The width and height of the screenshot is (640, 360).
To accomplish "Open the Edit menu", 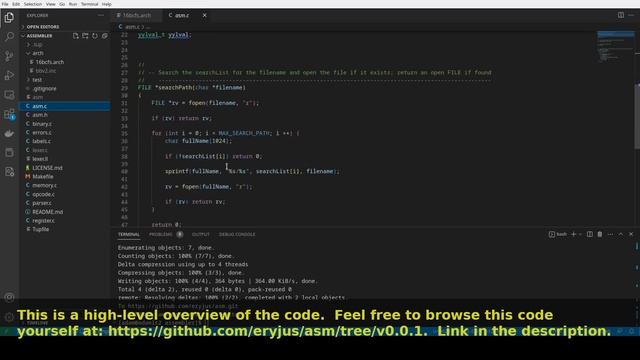I will [x=16, y=4].
